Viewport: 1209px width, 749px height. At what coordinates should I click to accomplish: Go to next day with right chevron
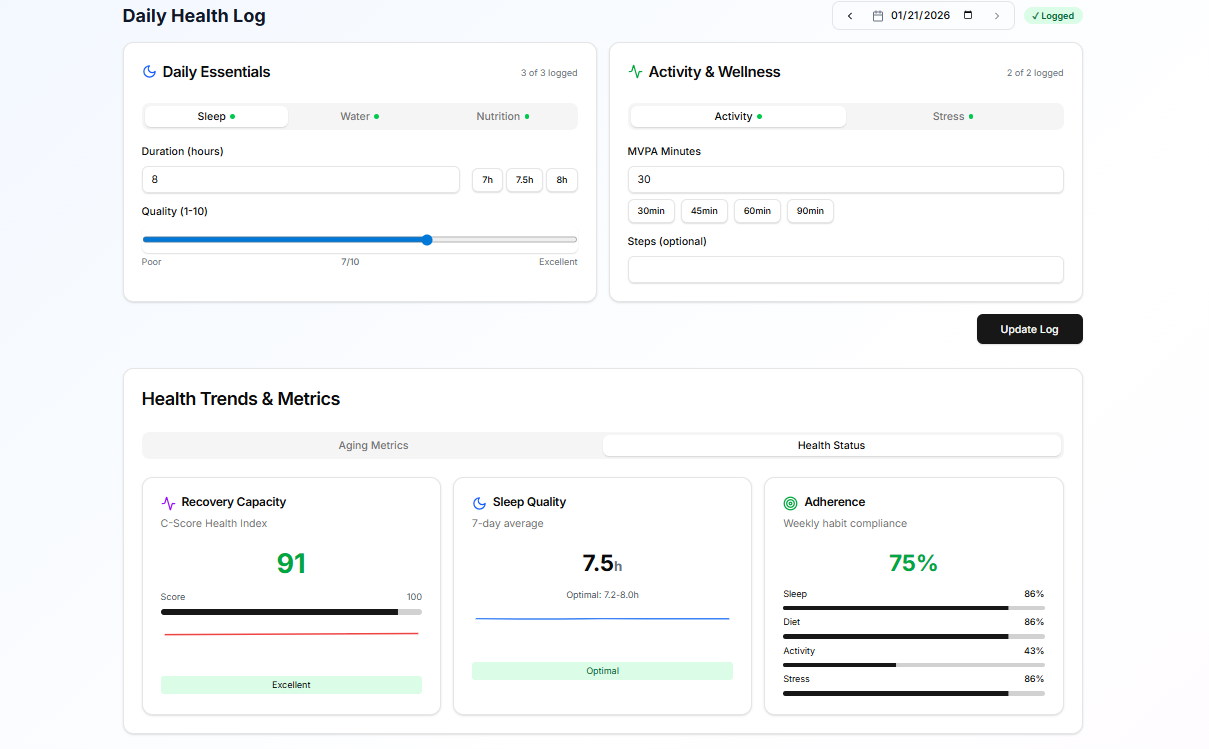point(997,16)
